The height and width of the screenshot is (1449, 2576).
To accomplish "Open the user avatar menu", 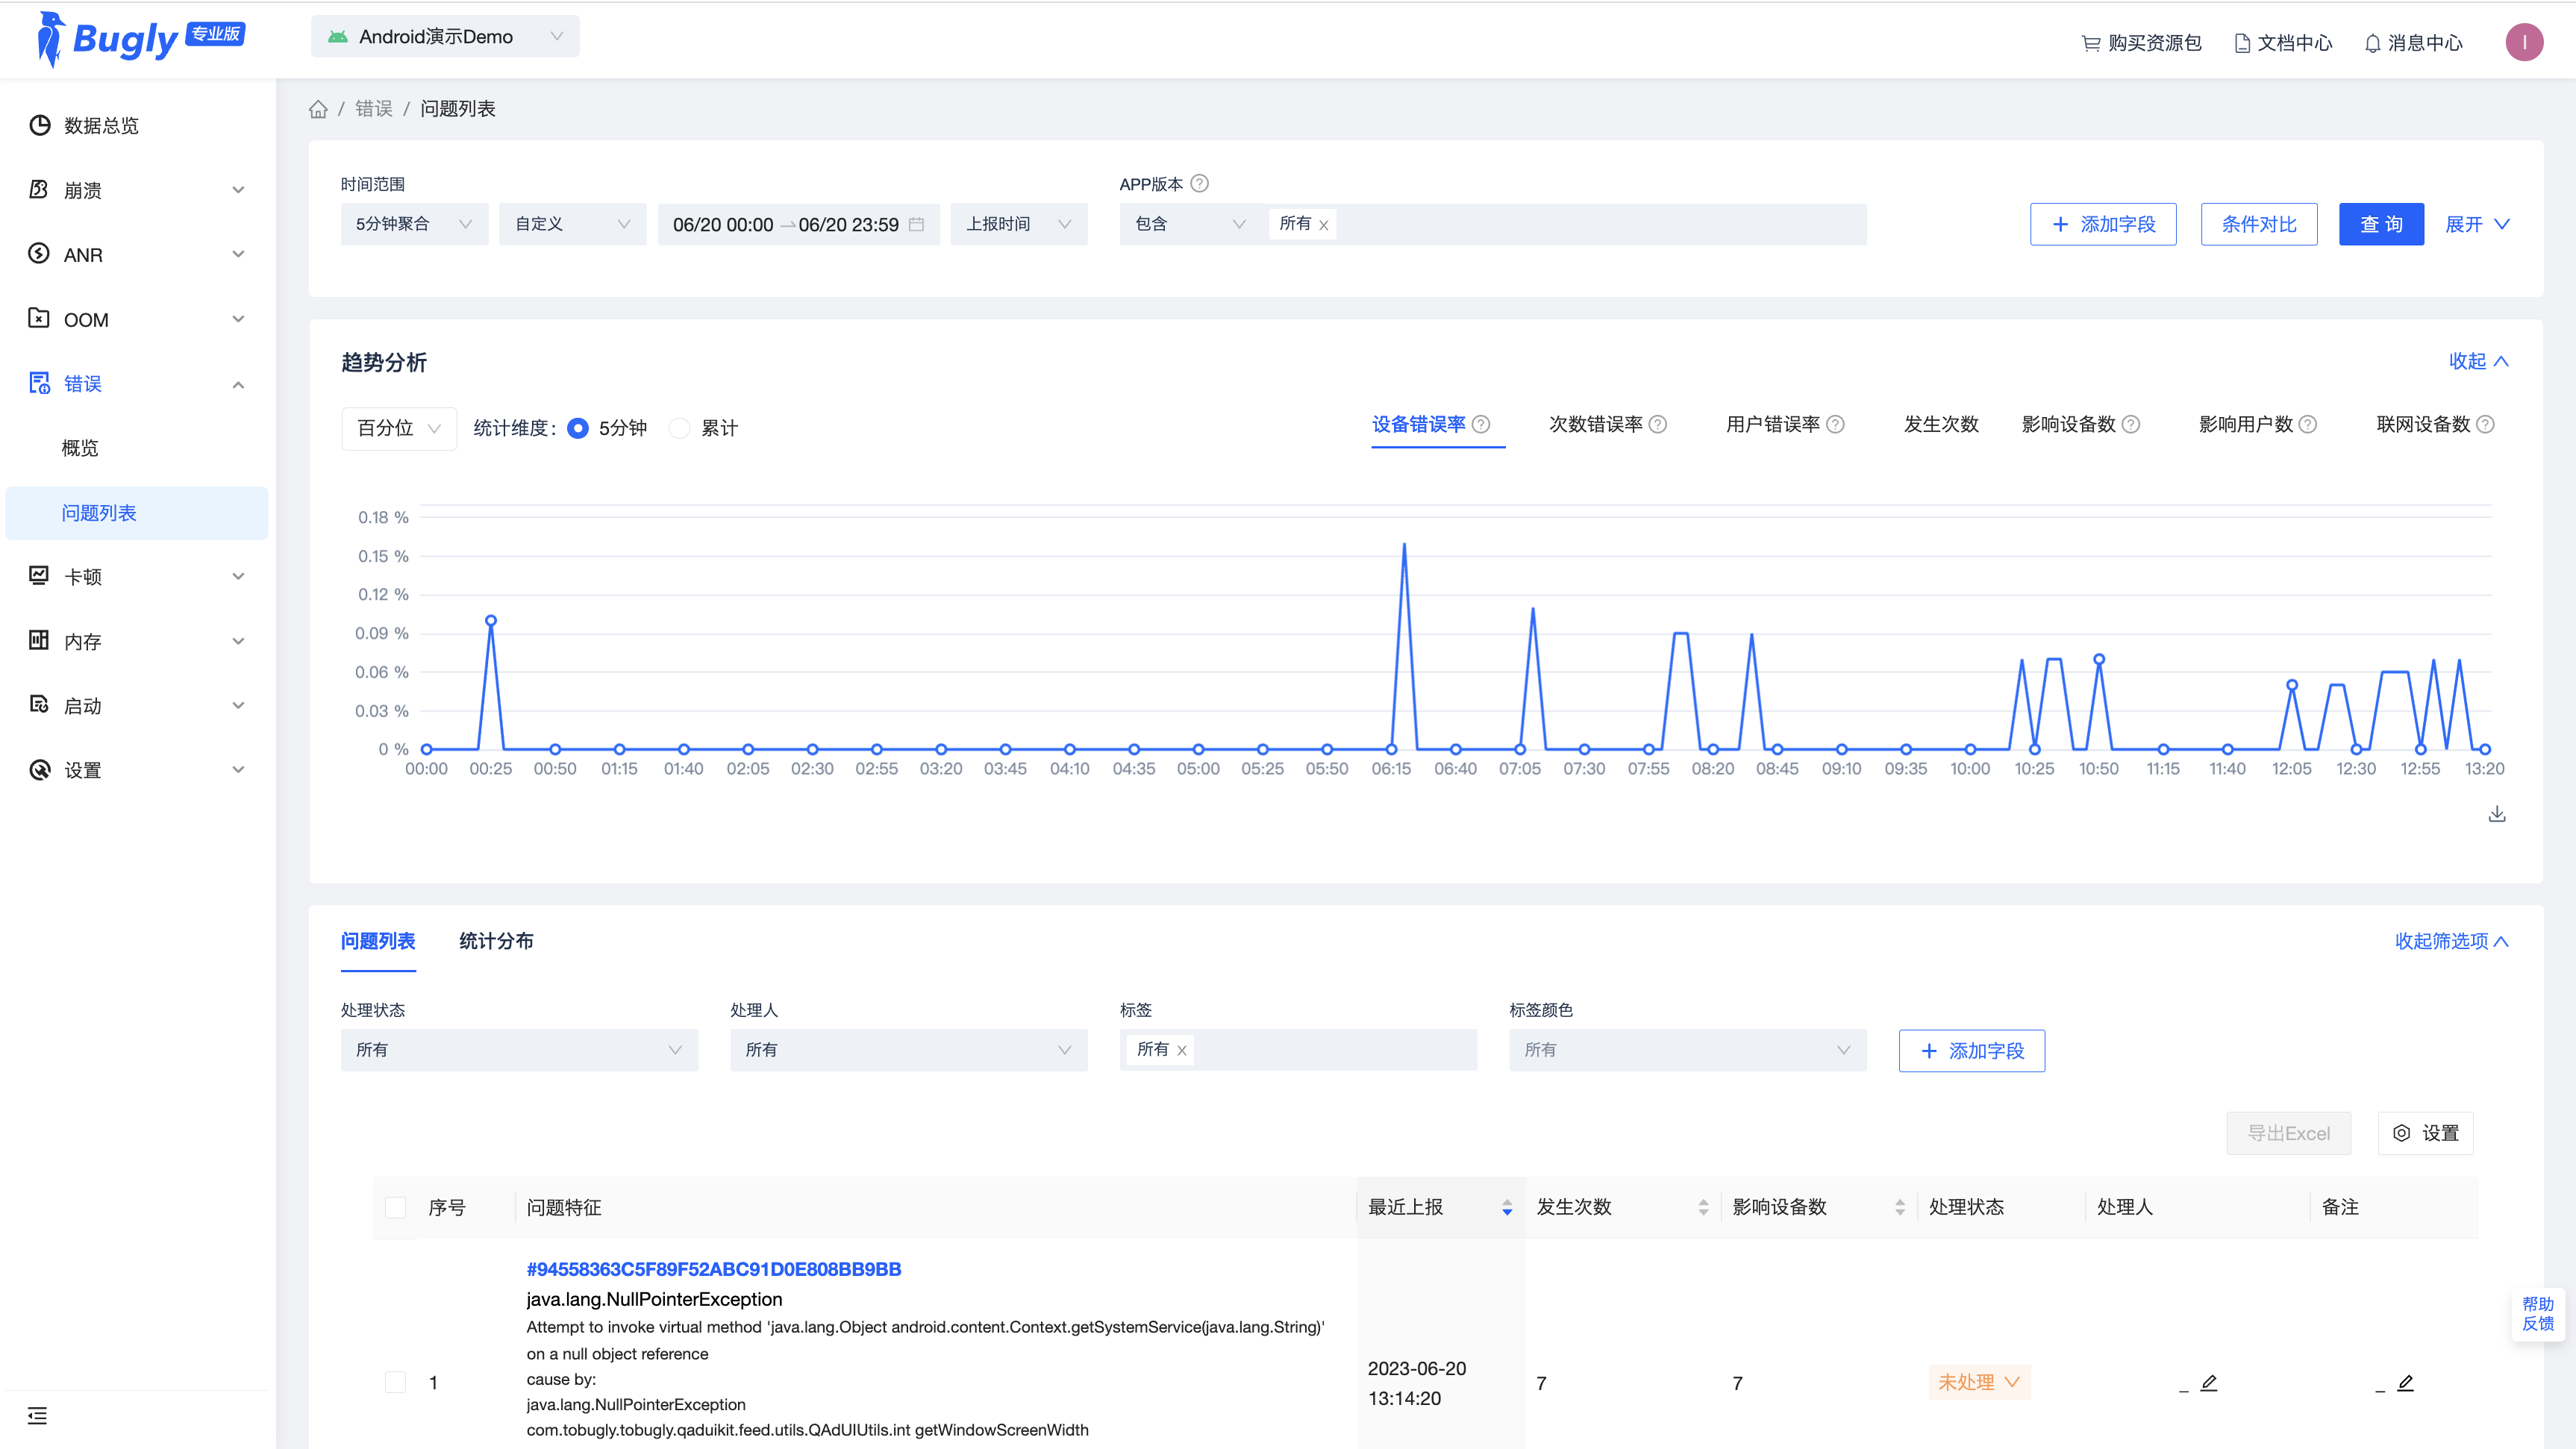I will tap(2523, 42).
